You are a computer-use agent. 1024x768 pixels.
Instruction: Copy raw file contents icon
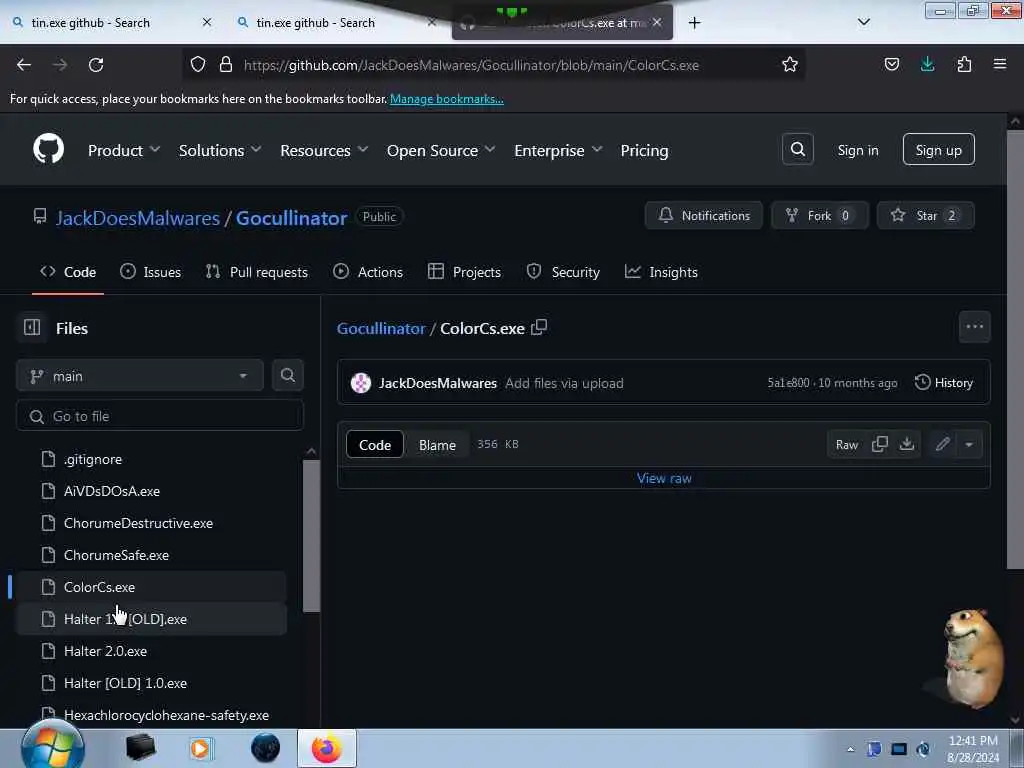pyautogui.click(x=880, y=444)
